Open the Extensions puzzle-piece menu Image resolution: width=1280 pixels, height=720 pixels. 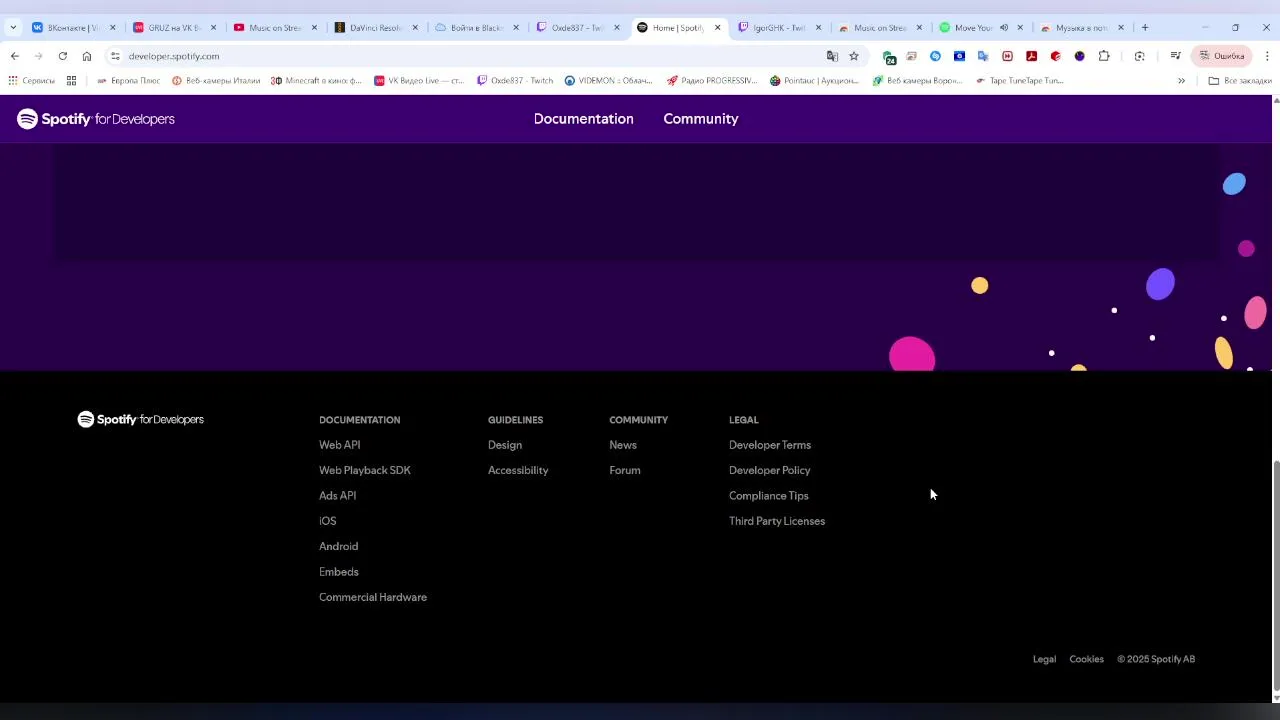pos(1104,56)
